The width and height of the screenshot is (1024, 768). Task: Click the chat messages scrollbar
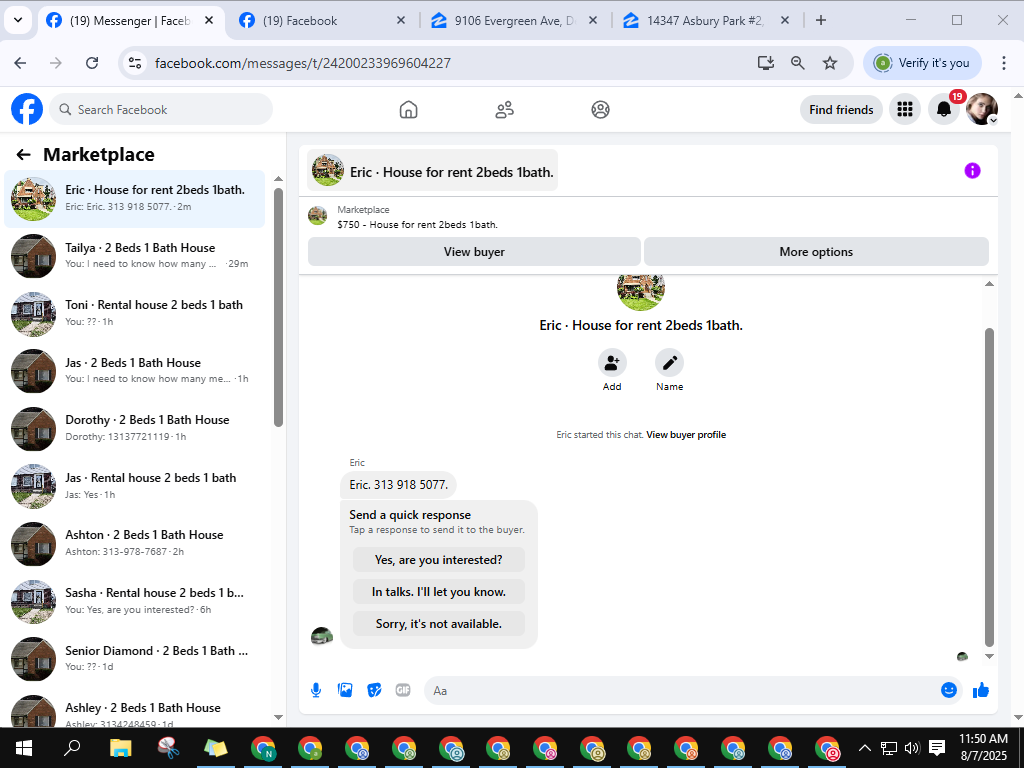point(989,487)
